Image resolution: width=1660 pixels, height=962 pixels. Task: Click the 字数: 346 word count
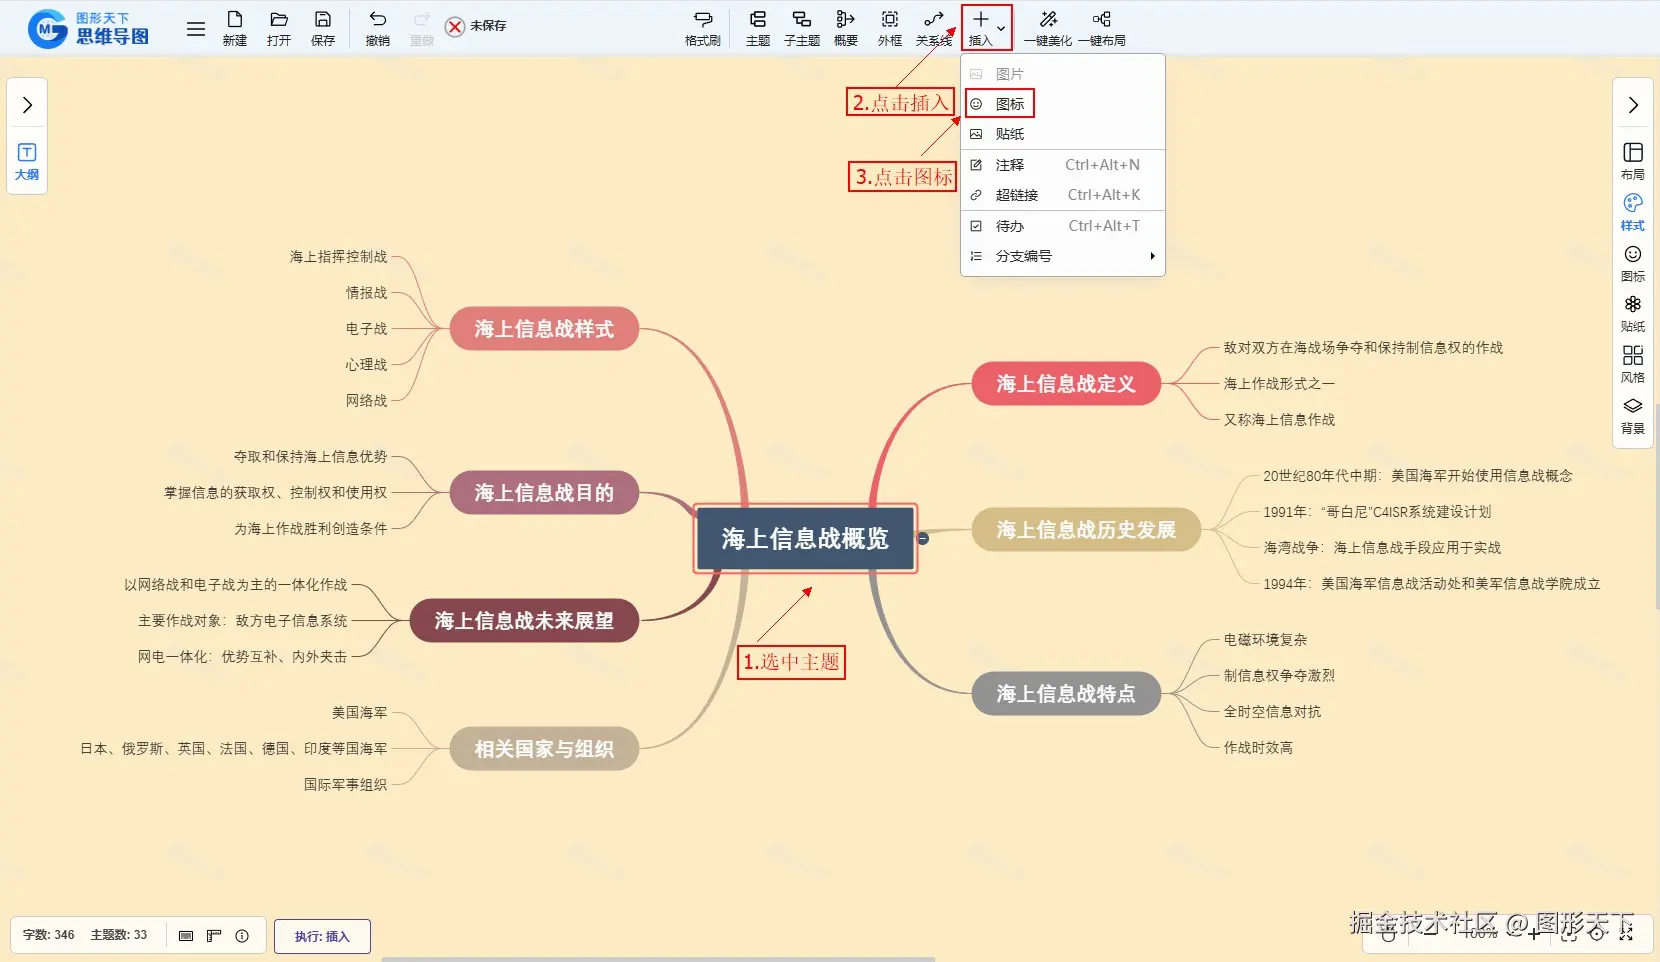click(49, 935)
